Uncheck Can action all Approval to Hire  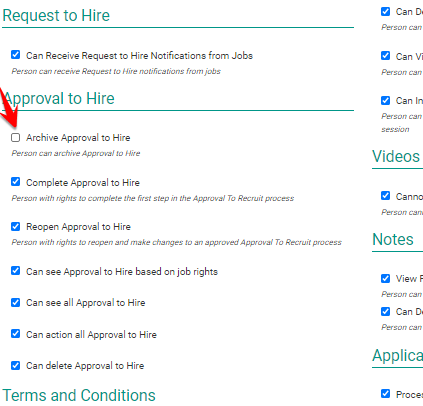pyautogui.click(x=15, y=334)
